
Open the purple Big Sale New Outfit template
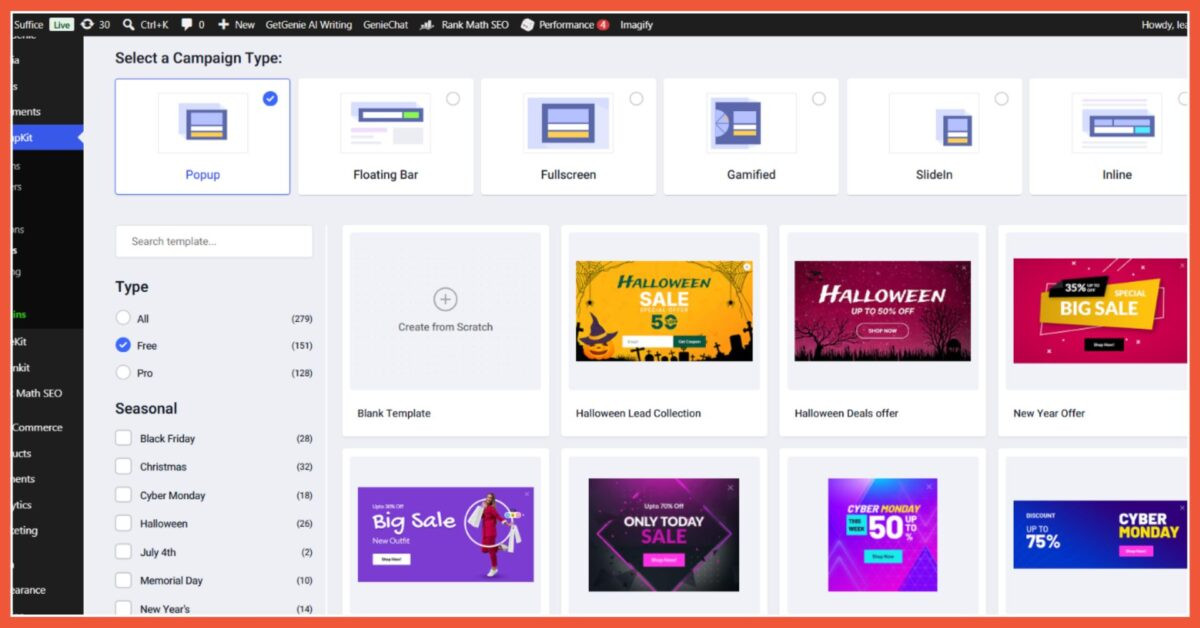pos(445,534)
